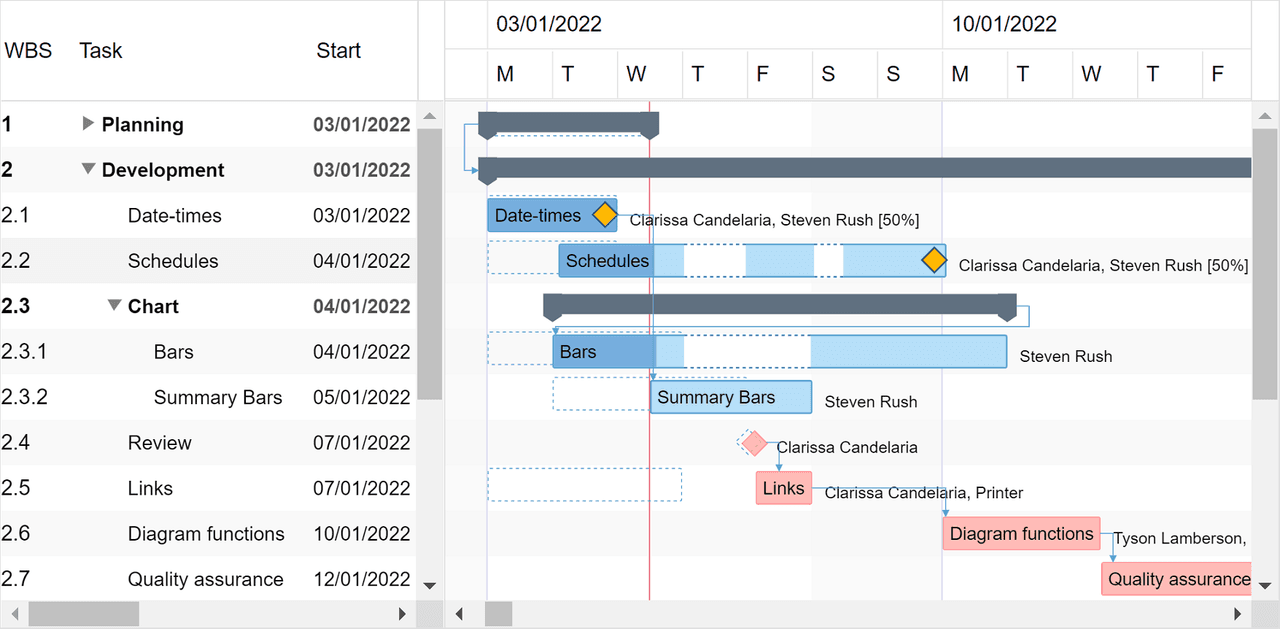Select the Links task name

pyautogui.click(x=150, y=488)
